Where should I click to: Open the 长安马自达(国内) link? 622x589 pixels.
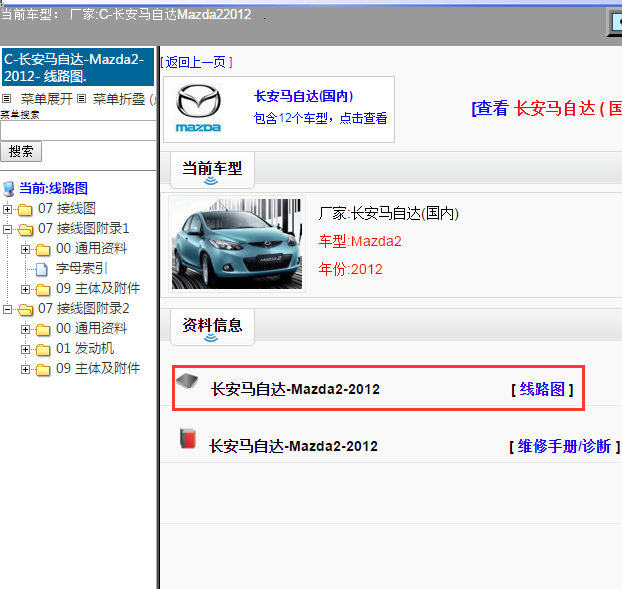(303, 96)
